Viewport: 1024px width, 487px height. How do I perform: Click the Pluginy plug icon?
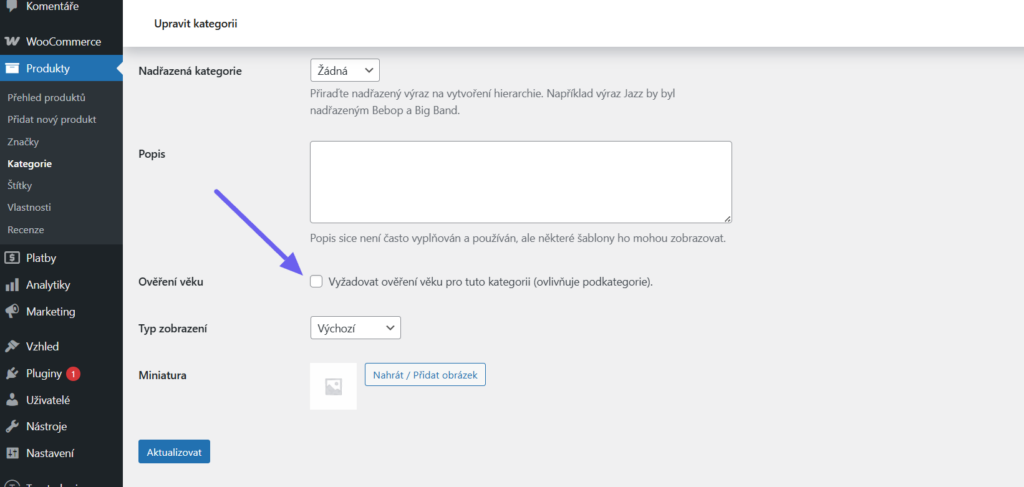(x=12, y=374)
